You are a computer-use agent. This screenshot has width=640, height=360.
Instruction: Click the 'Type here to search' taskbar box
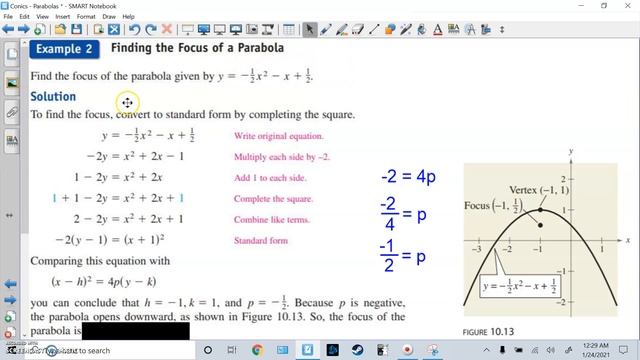click(x=110, y=350)
